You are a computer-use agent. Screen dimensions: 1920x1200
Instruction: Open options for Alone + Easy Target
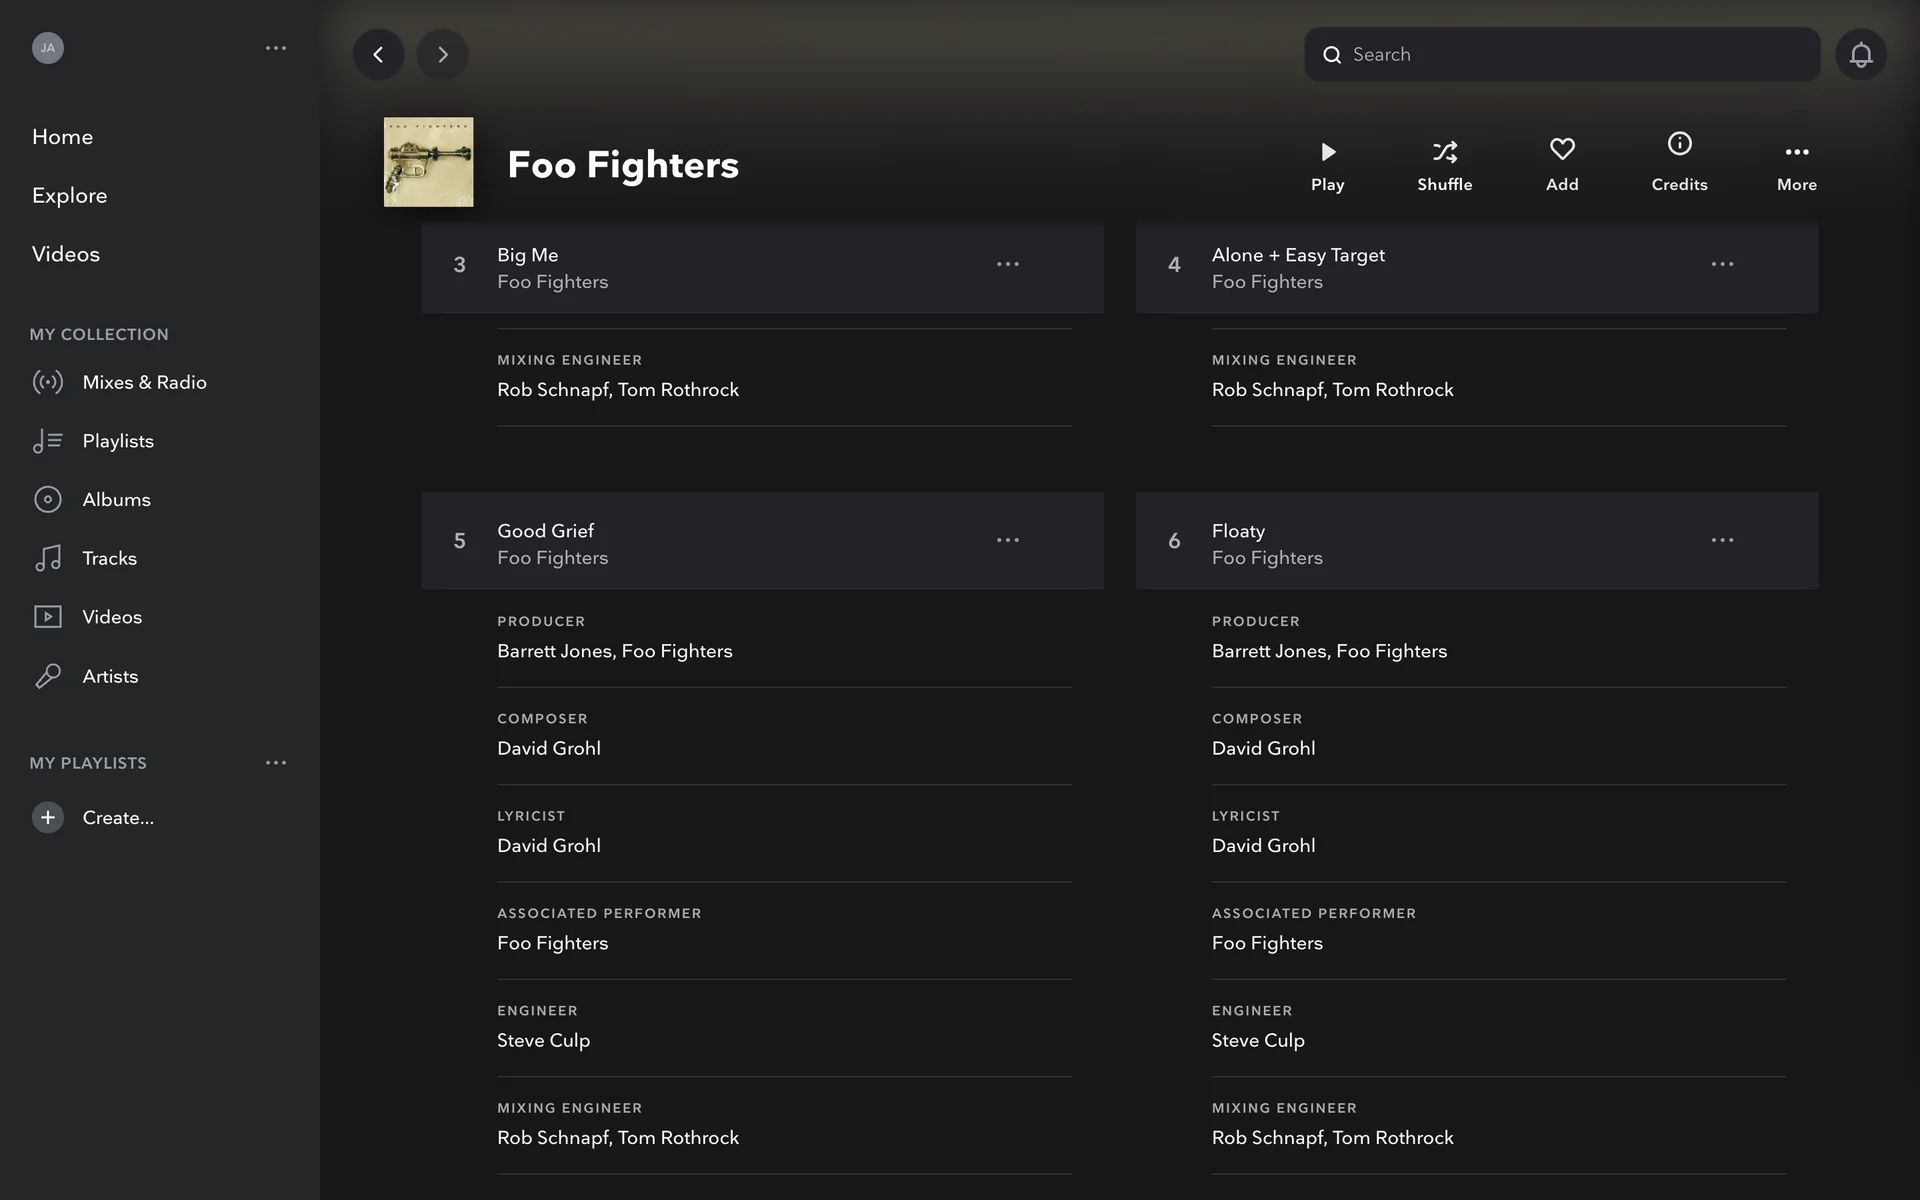click(1721, 264)
